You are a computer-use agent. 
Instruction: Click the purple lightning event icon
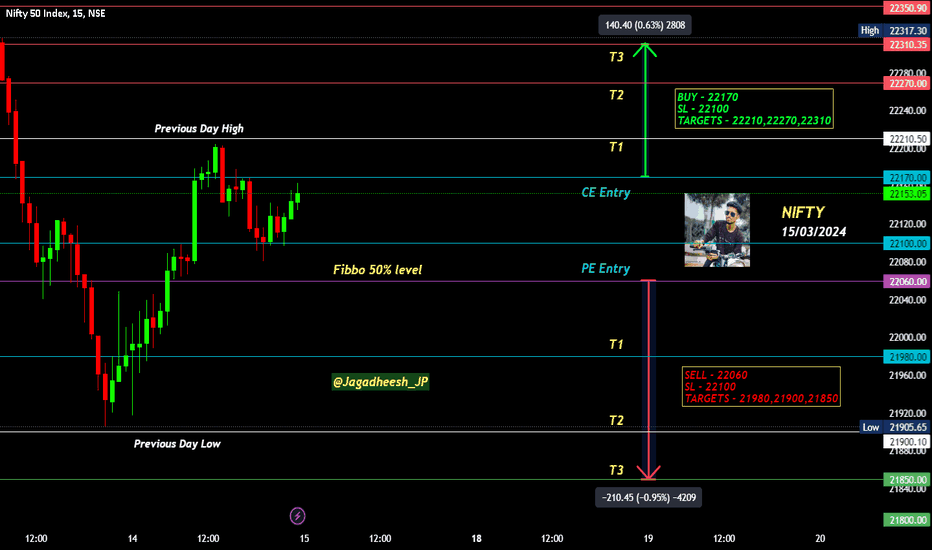point(297,516)
